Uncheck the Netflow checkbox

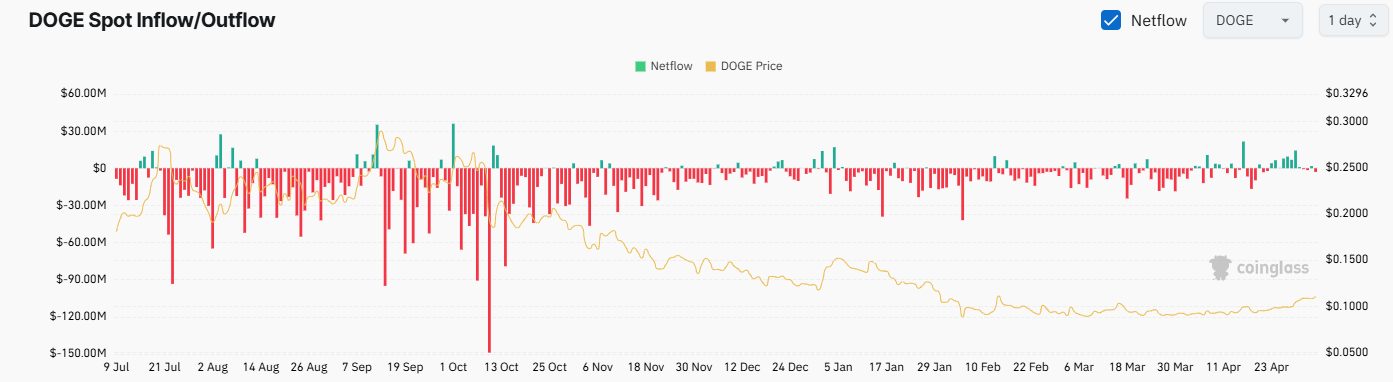[x=1110, y=20]
